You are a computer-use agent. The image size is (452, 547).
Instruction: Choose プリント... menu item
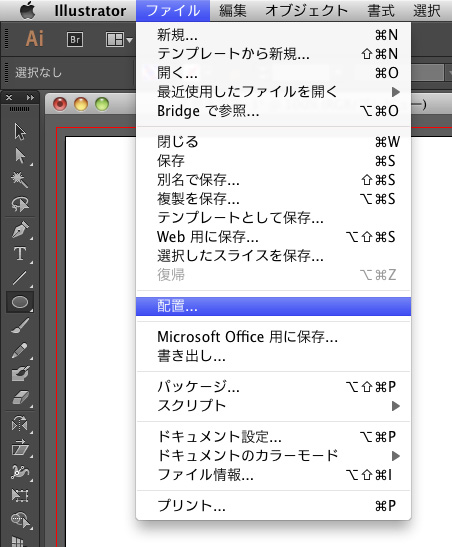point(273,505)
